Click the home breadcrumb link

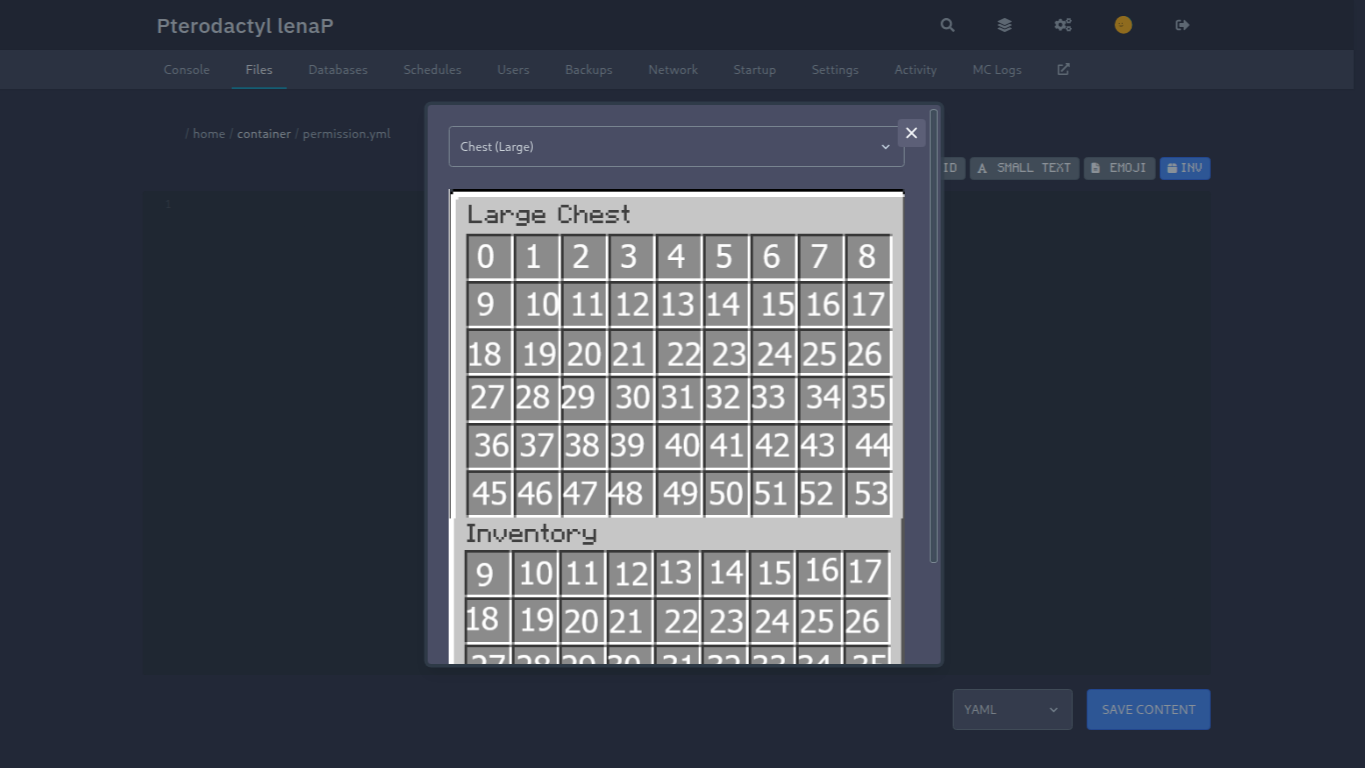click(x=209, y=134)
